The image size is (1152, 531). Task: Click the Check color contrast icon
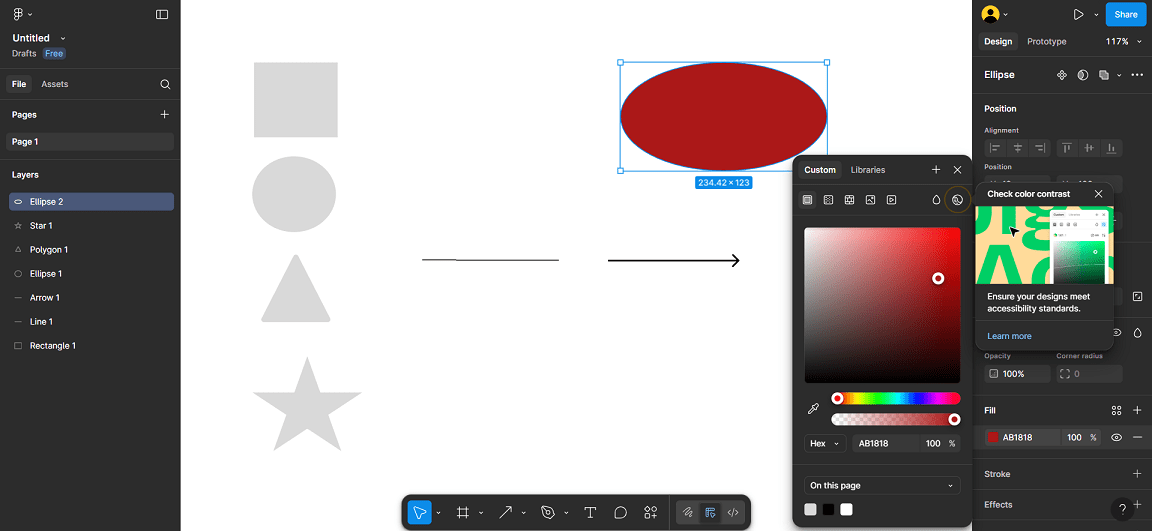(957, 200)
